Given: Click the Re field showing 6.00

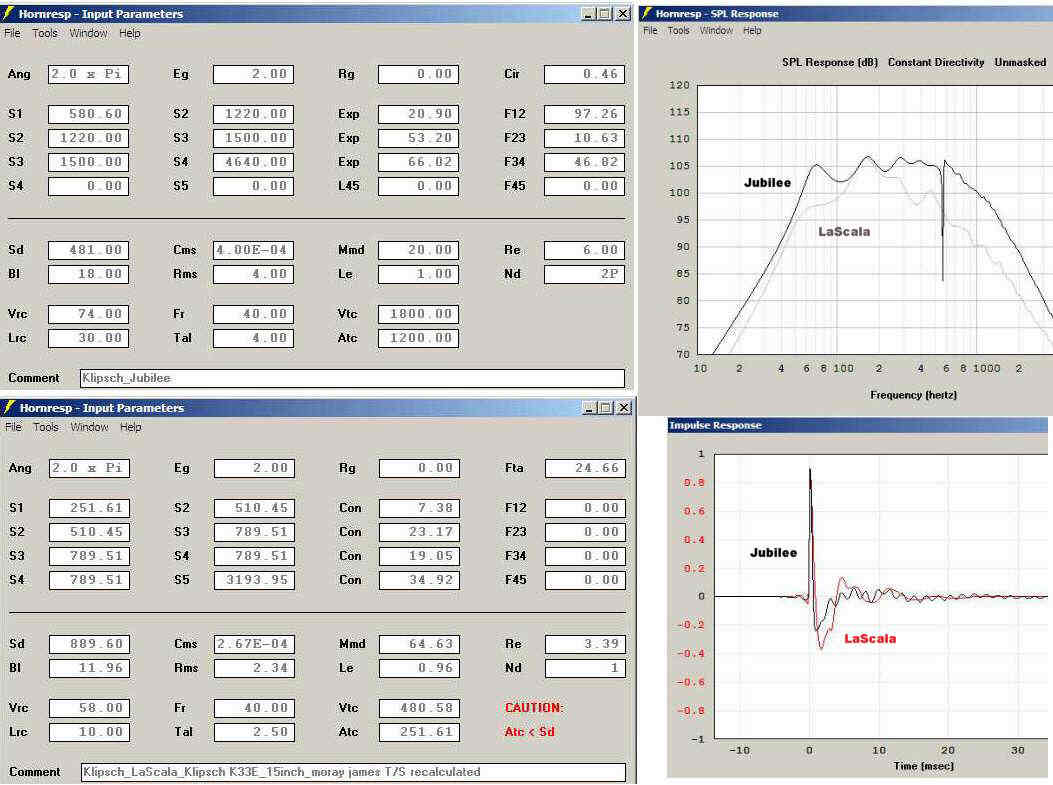Looking at the screenshot, I should (x=584, y=250).
